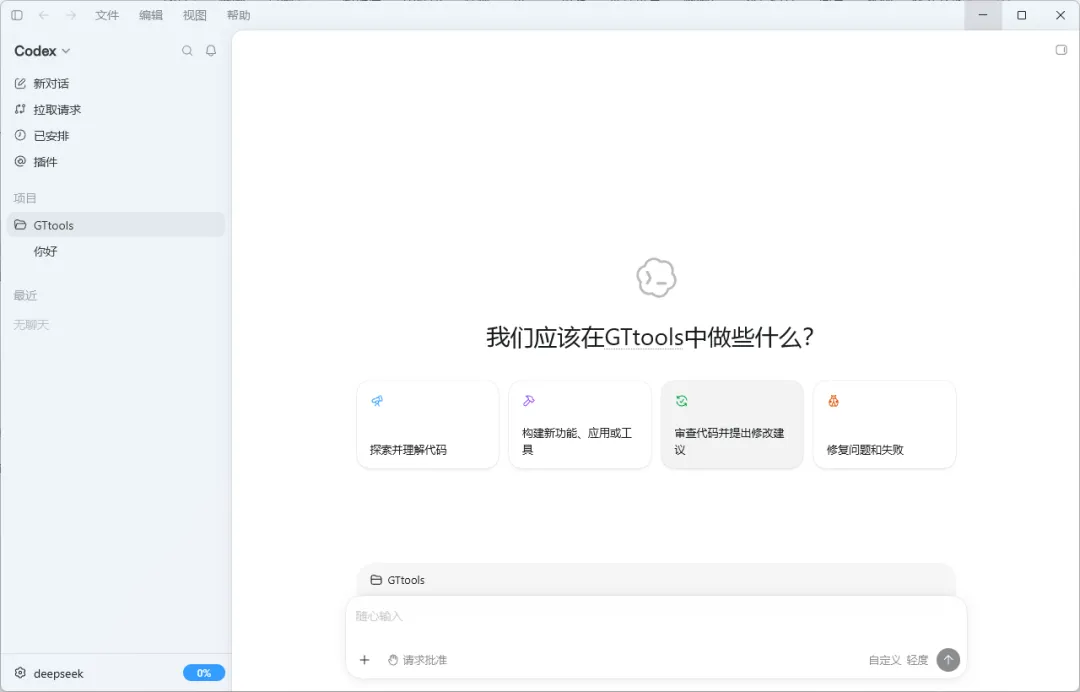Open the 视图 menu
This screenshot has width=1080, height=692.
(x=195, y=15)
